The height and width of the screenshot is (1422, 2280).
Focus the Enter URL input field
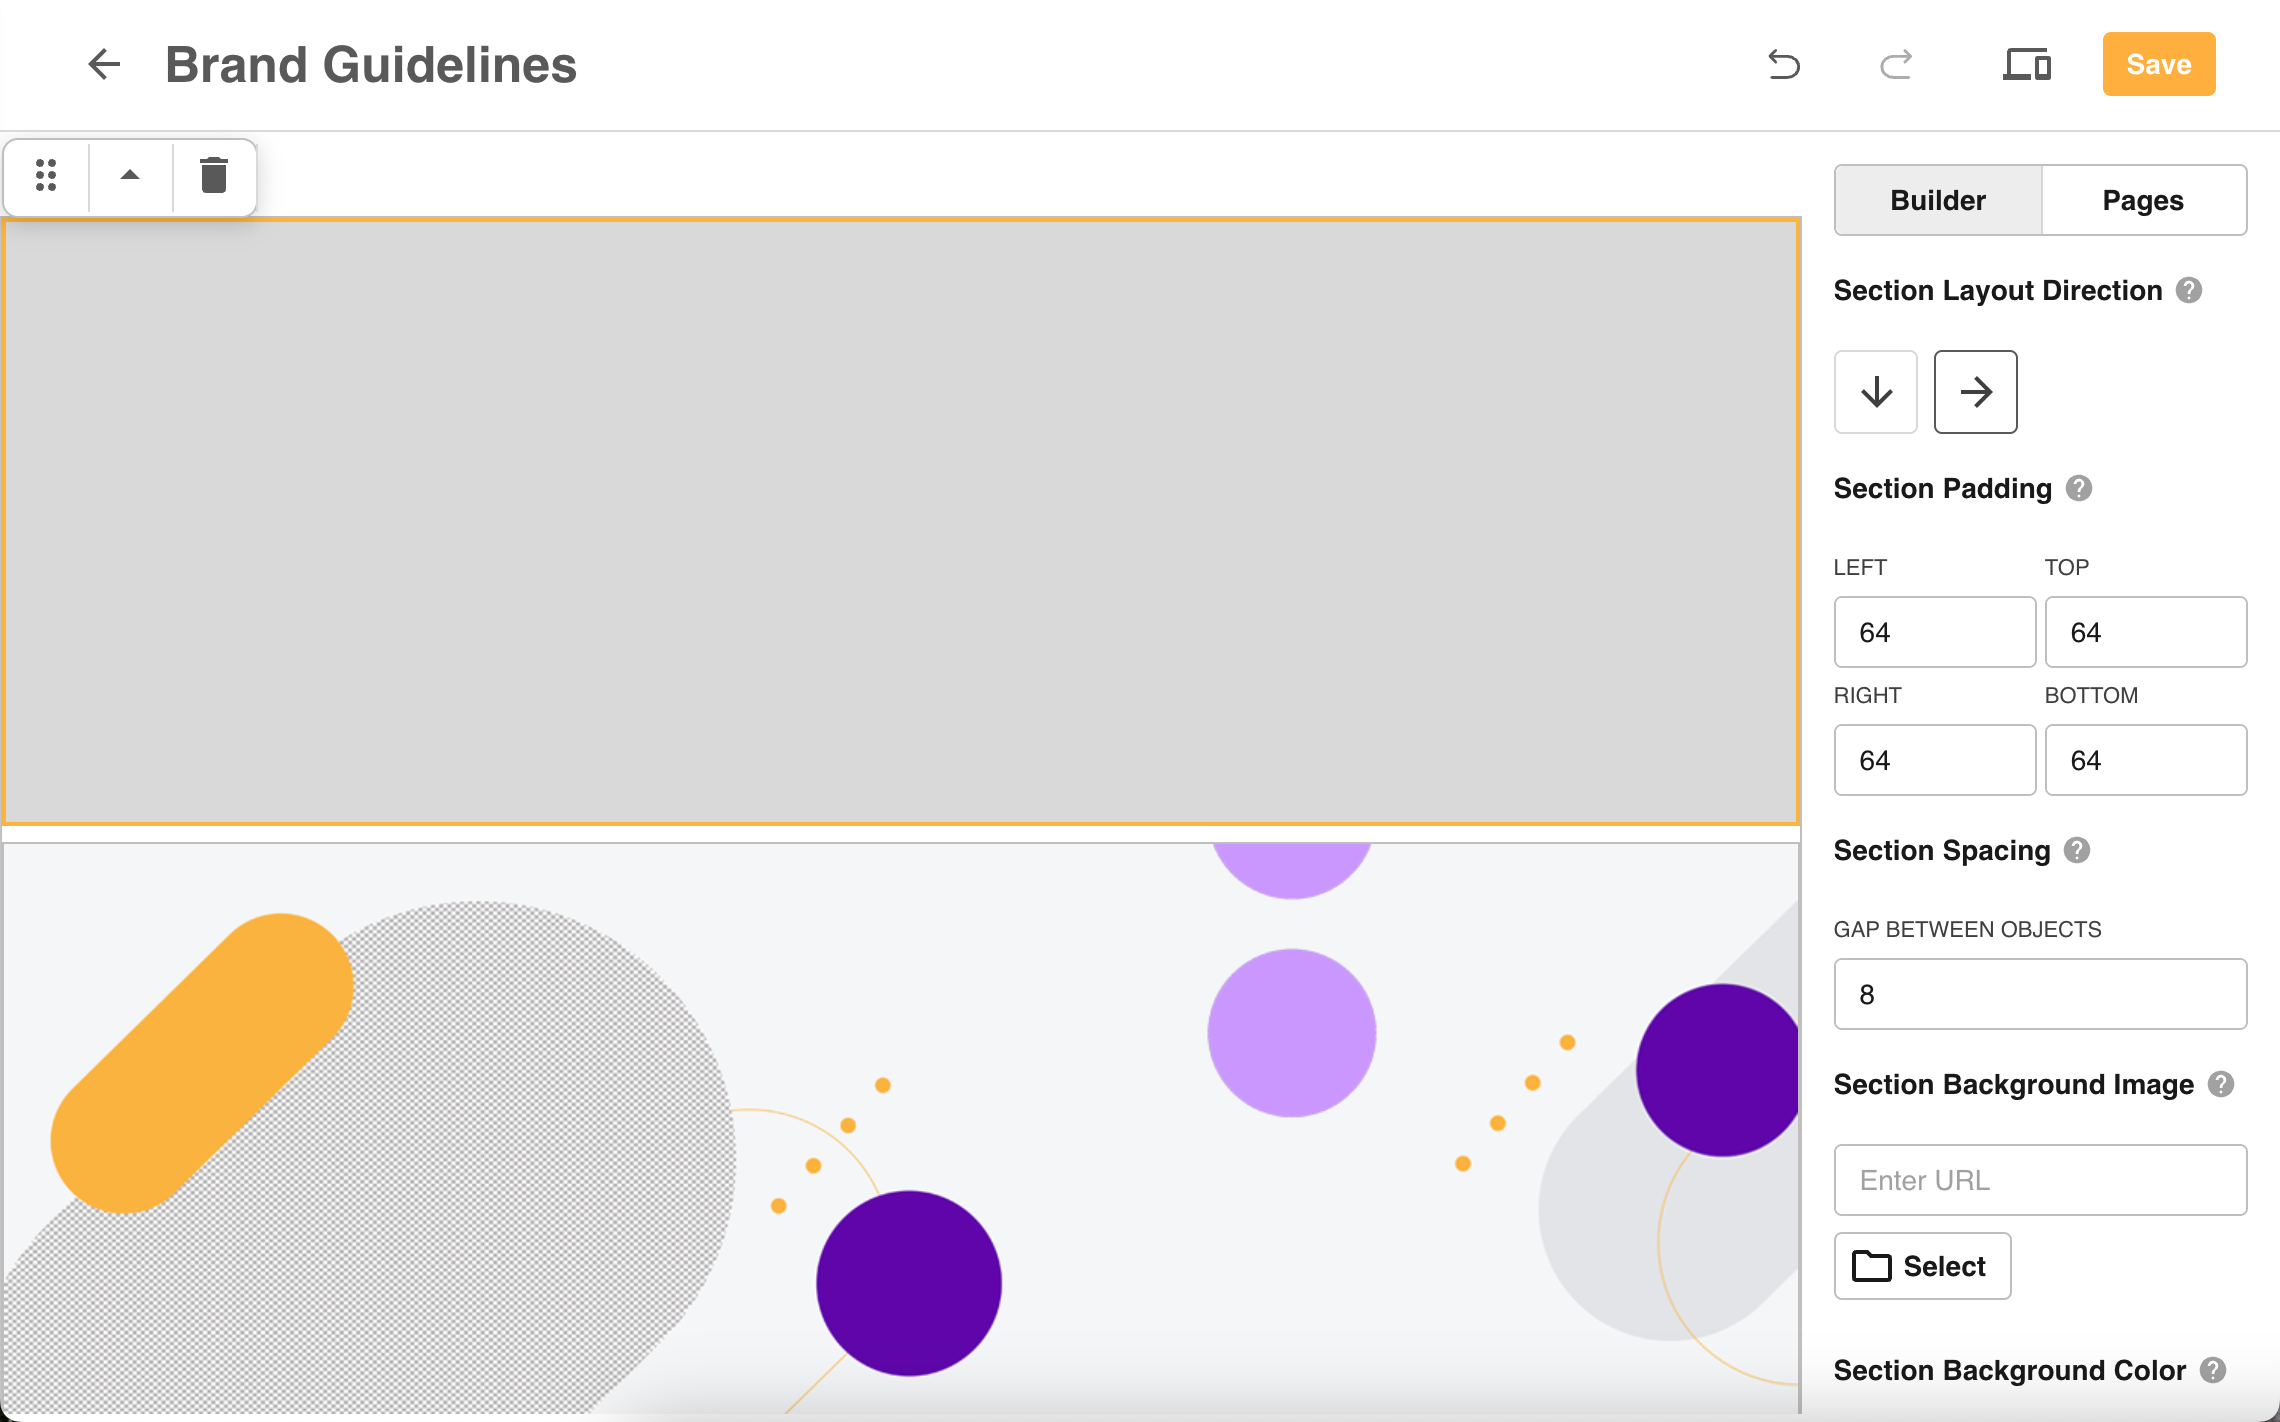coord(2040,1180)
